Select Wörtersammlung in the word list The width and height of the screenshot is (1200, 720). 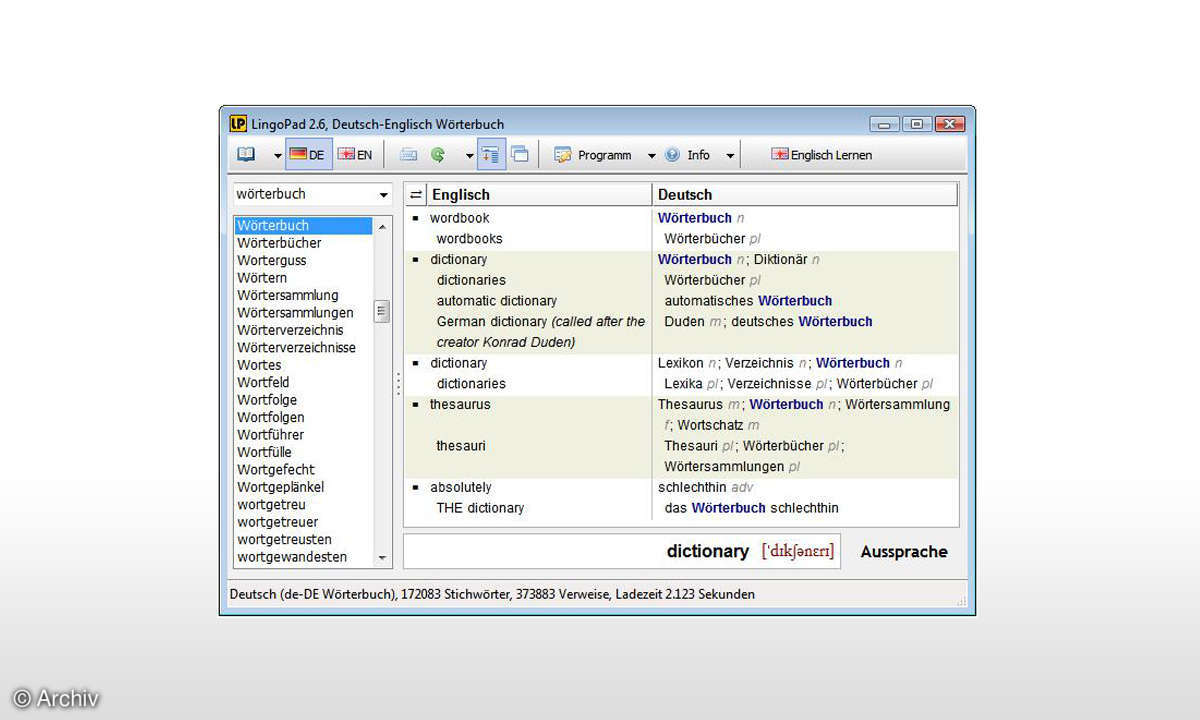[288, 295]
